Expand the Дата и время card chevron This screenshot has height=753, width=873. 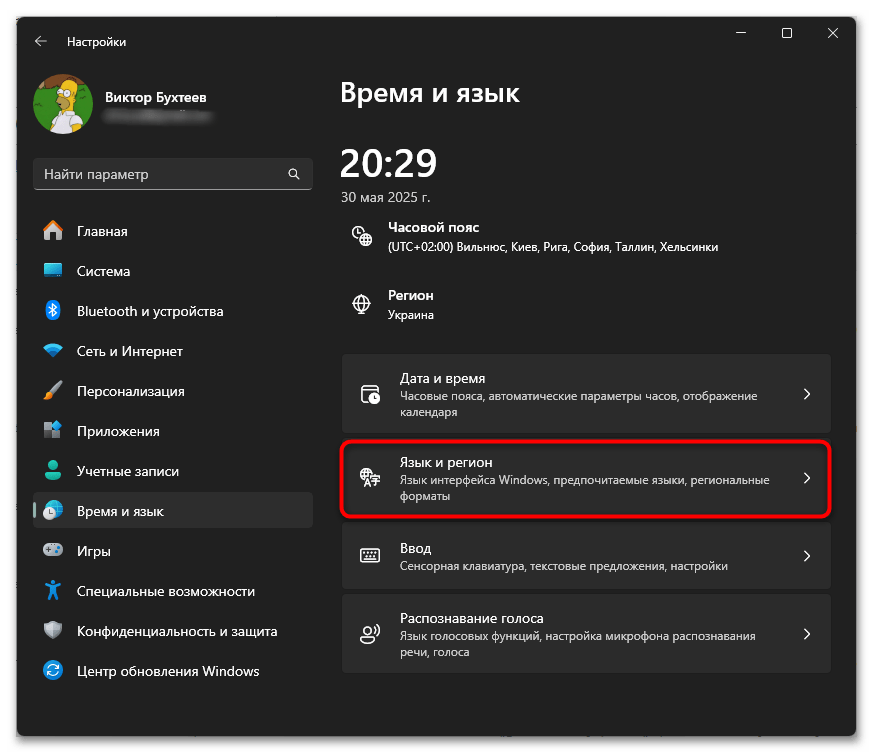tap(807, 394)
